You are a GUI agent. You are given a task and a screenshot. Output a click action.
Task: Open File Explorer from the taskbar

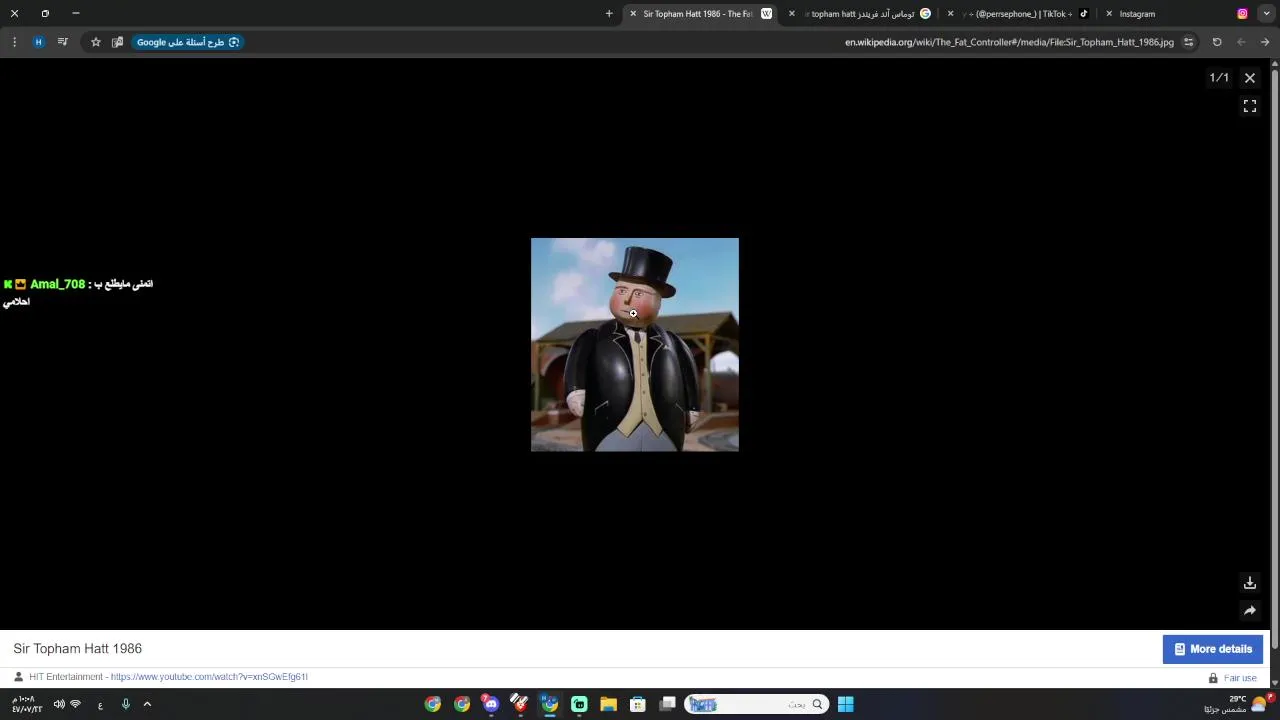point(608,704)
